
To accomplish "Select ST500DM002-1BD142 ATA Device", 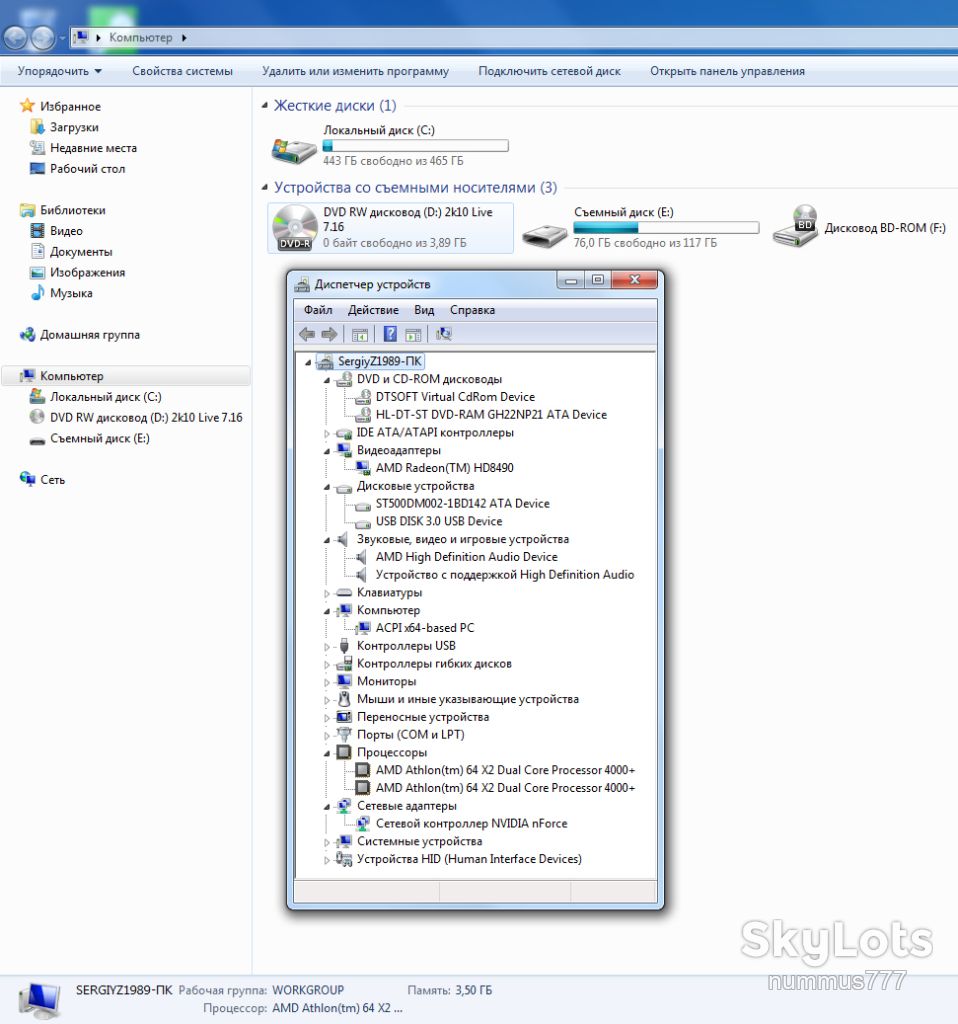I will pos(462,504).
